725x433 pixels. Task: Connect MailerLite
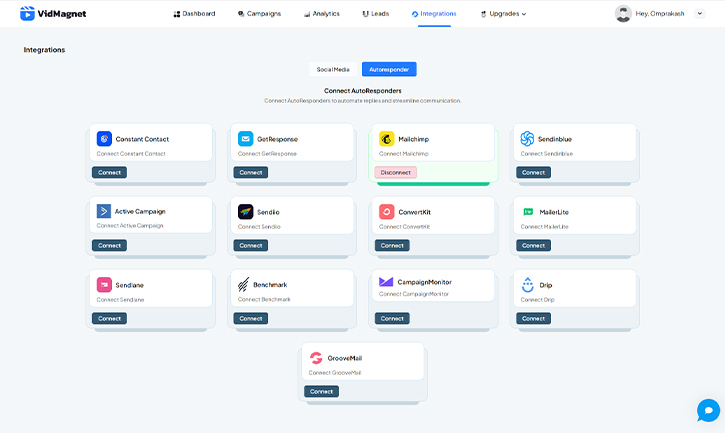[x=533, y=246]
